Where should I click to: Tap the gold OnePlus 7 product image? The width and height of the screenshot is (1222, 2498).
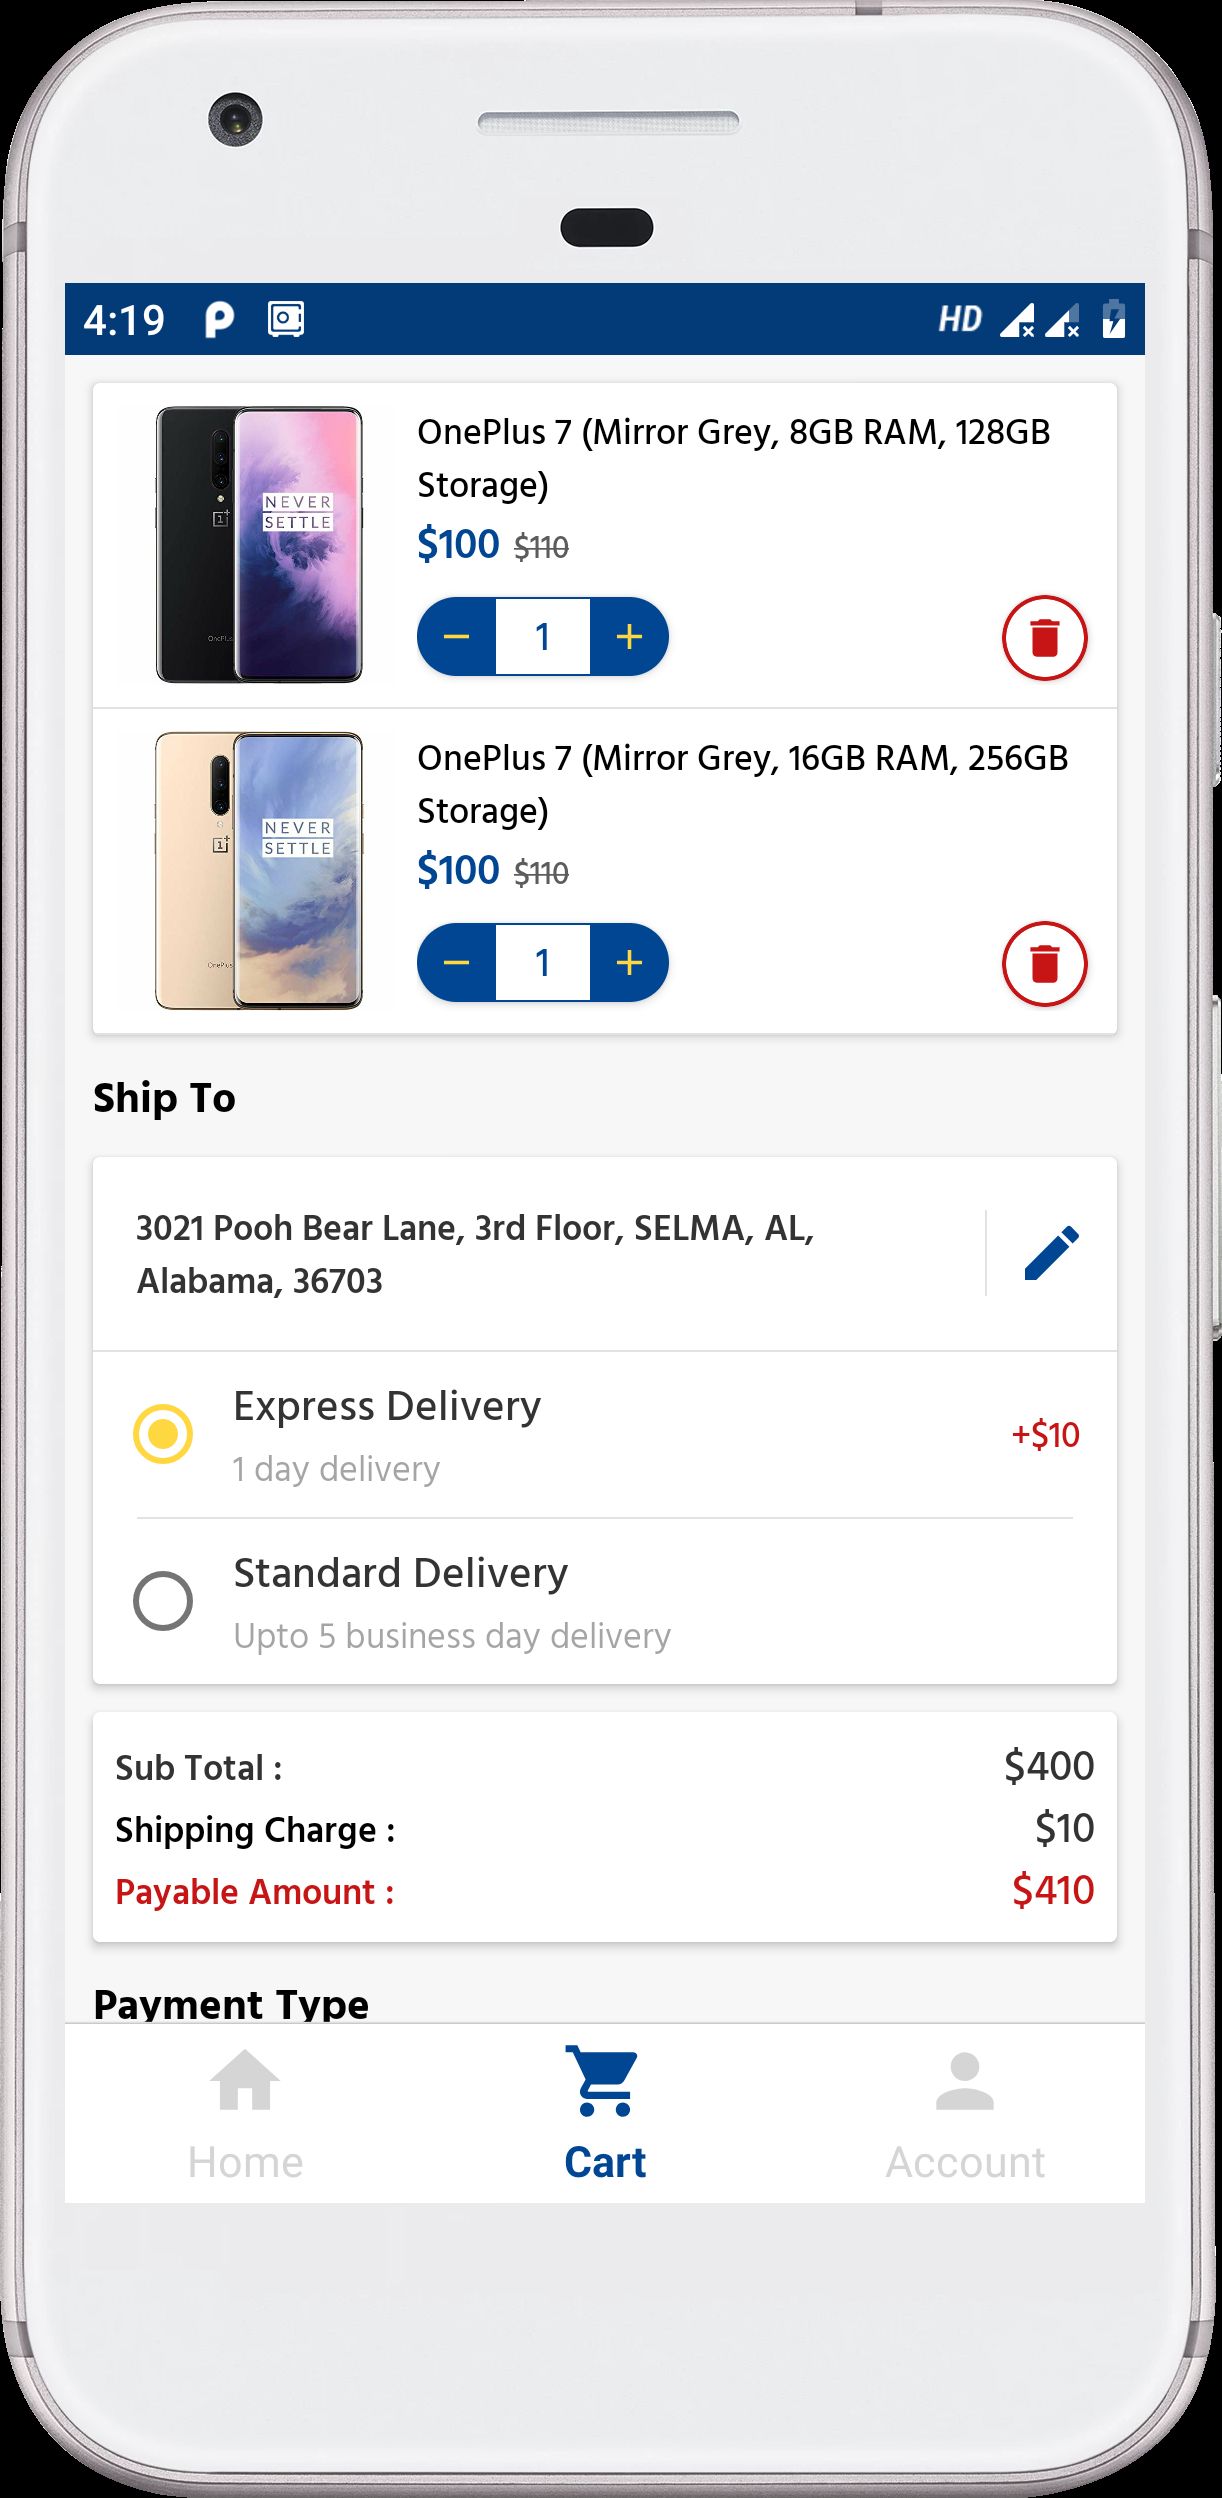pos(259,871)
